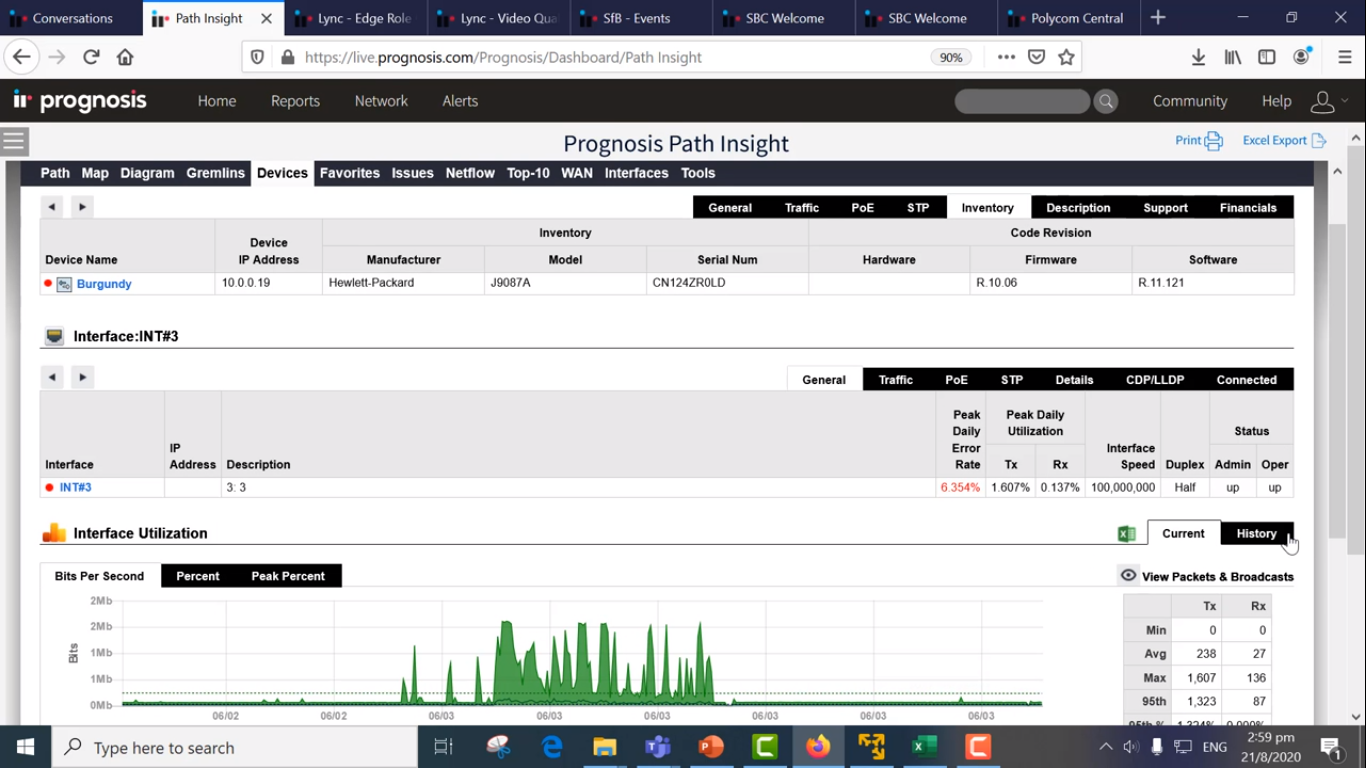Image resolution: width=1366 pixels, height=768 pixels.
Task: Switch to the Netflow tab
Action: [470, 173]
